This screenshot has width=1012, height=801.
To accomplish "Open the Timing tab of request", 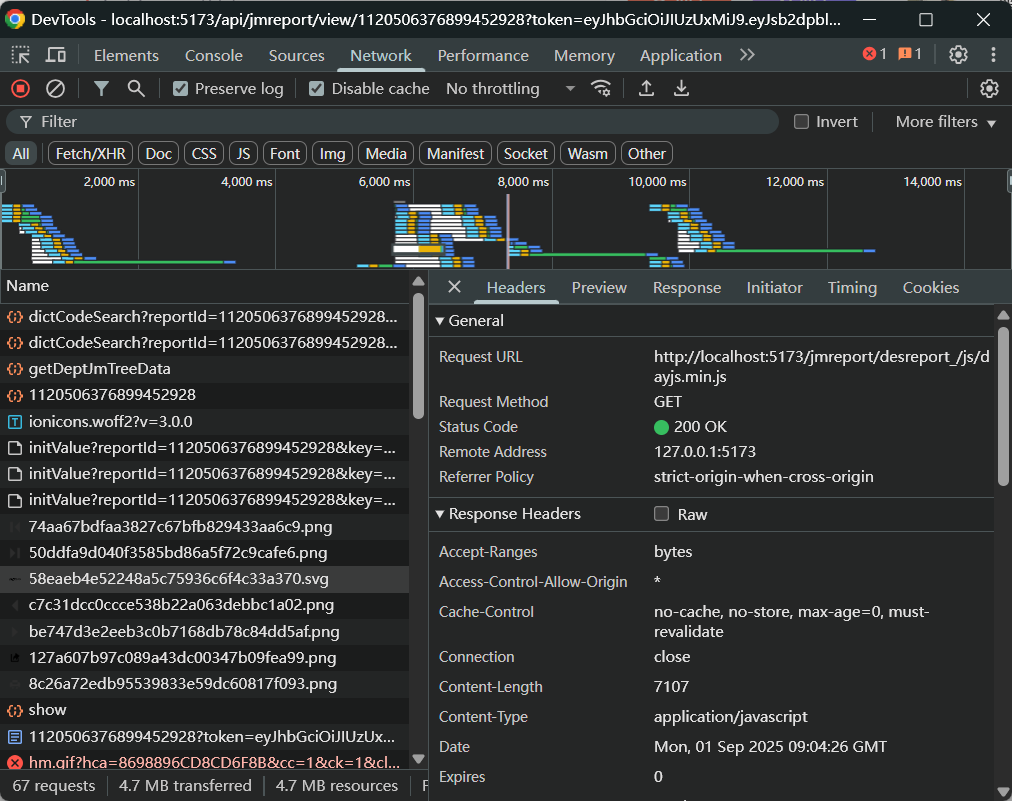I will coord(852,287).
